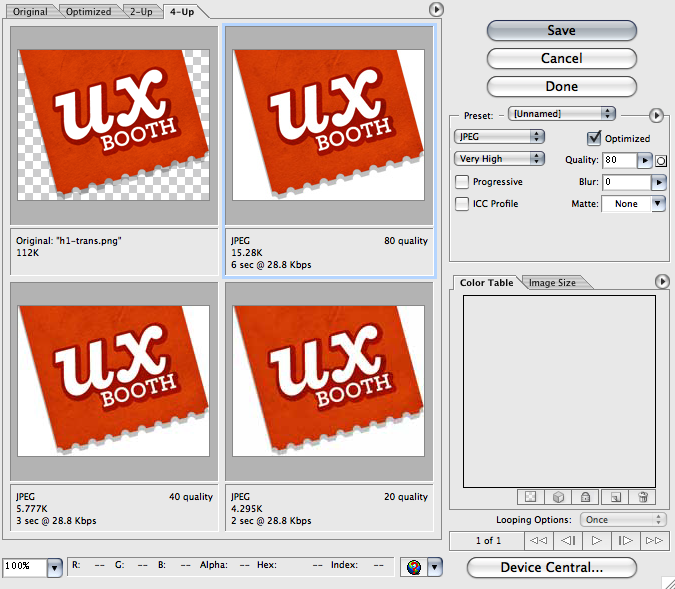Toggle the Optimized checkbox
The width and height of the screenshot is (675, 589).
click(x=594, y=138)
